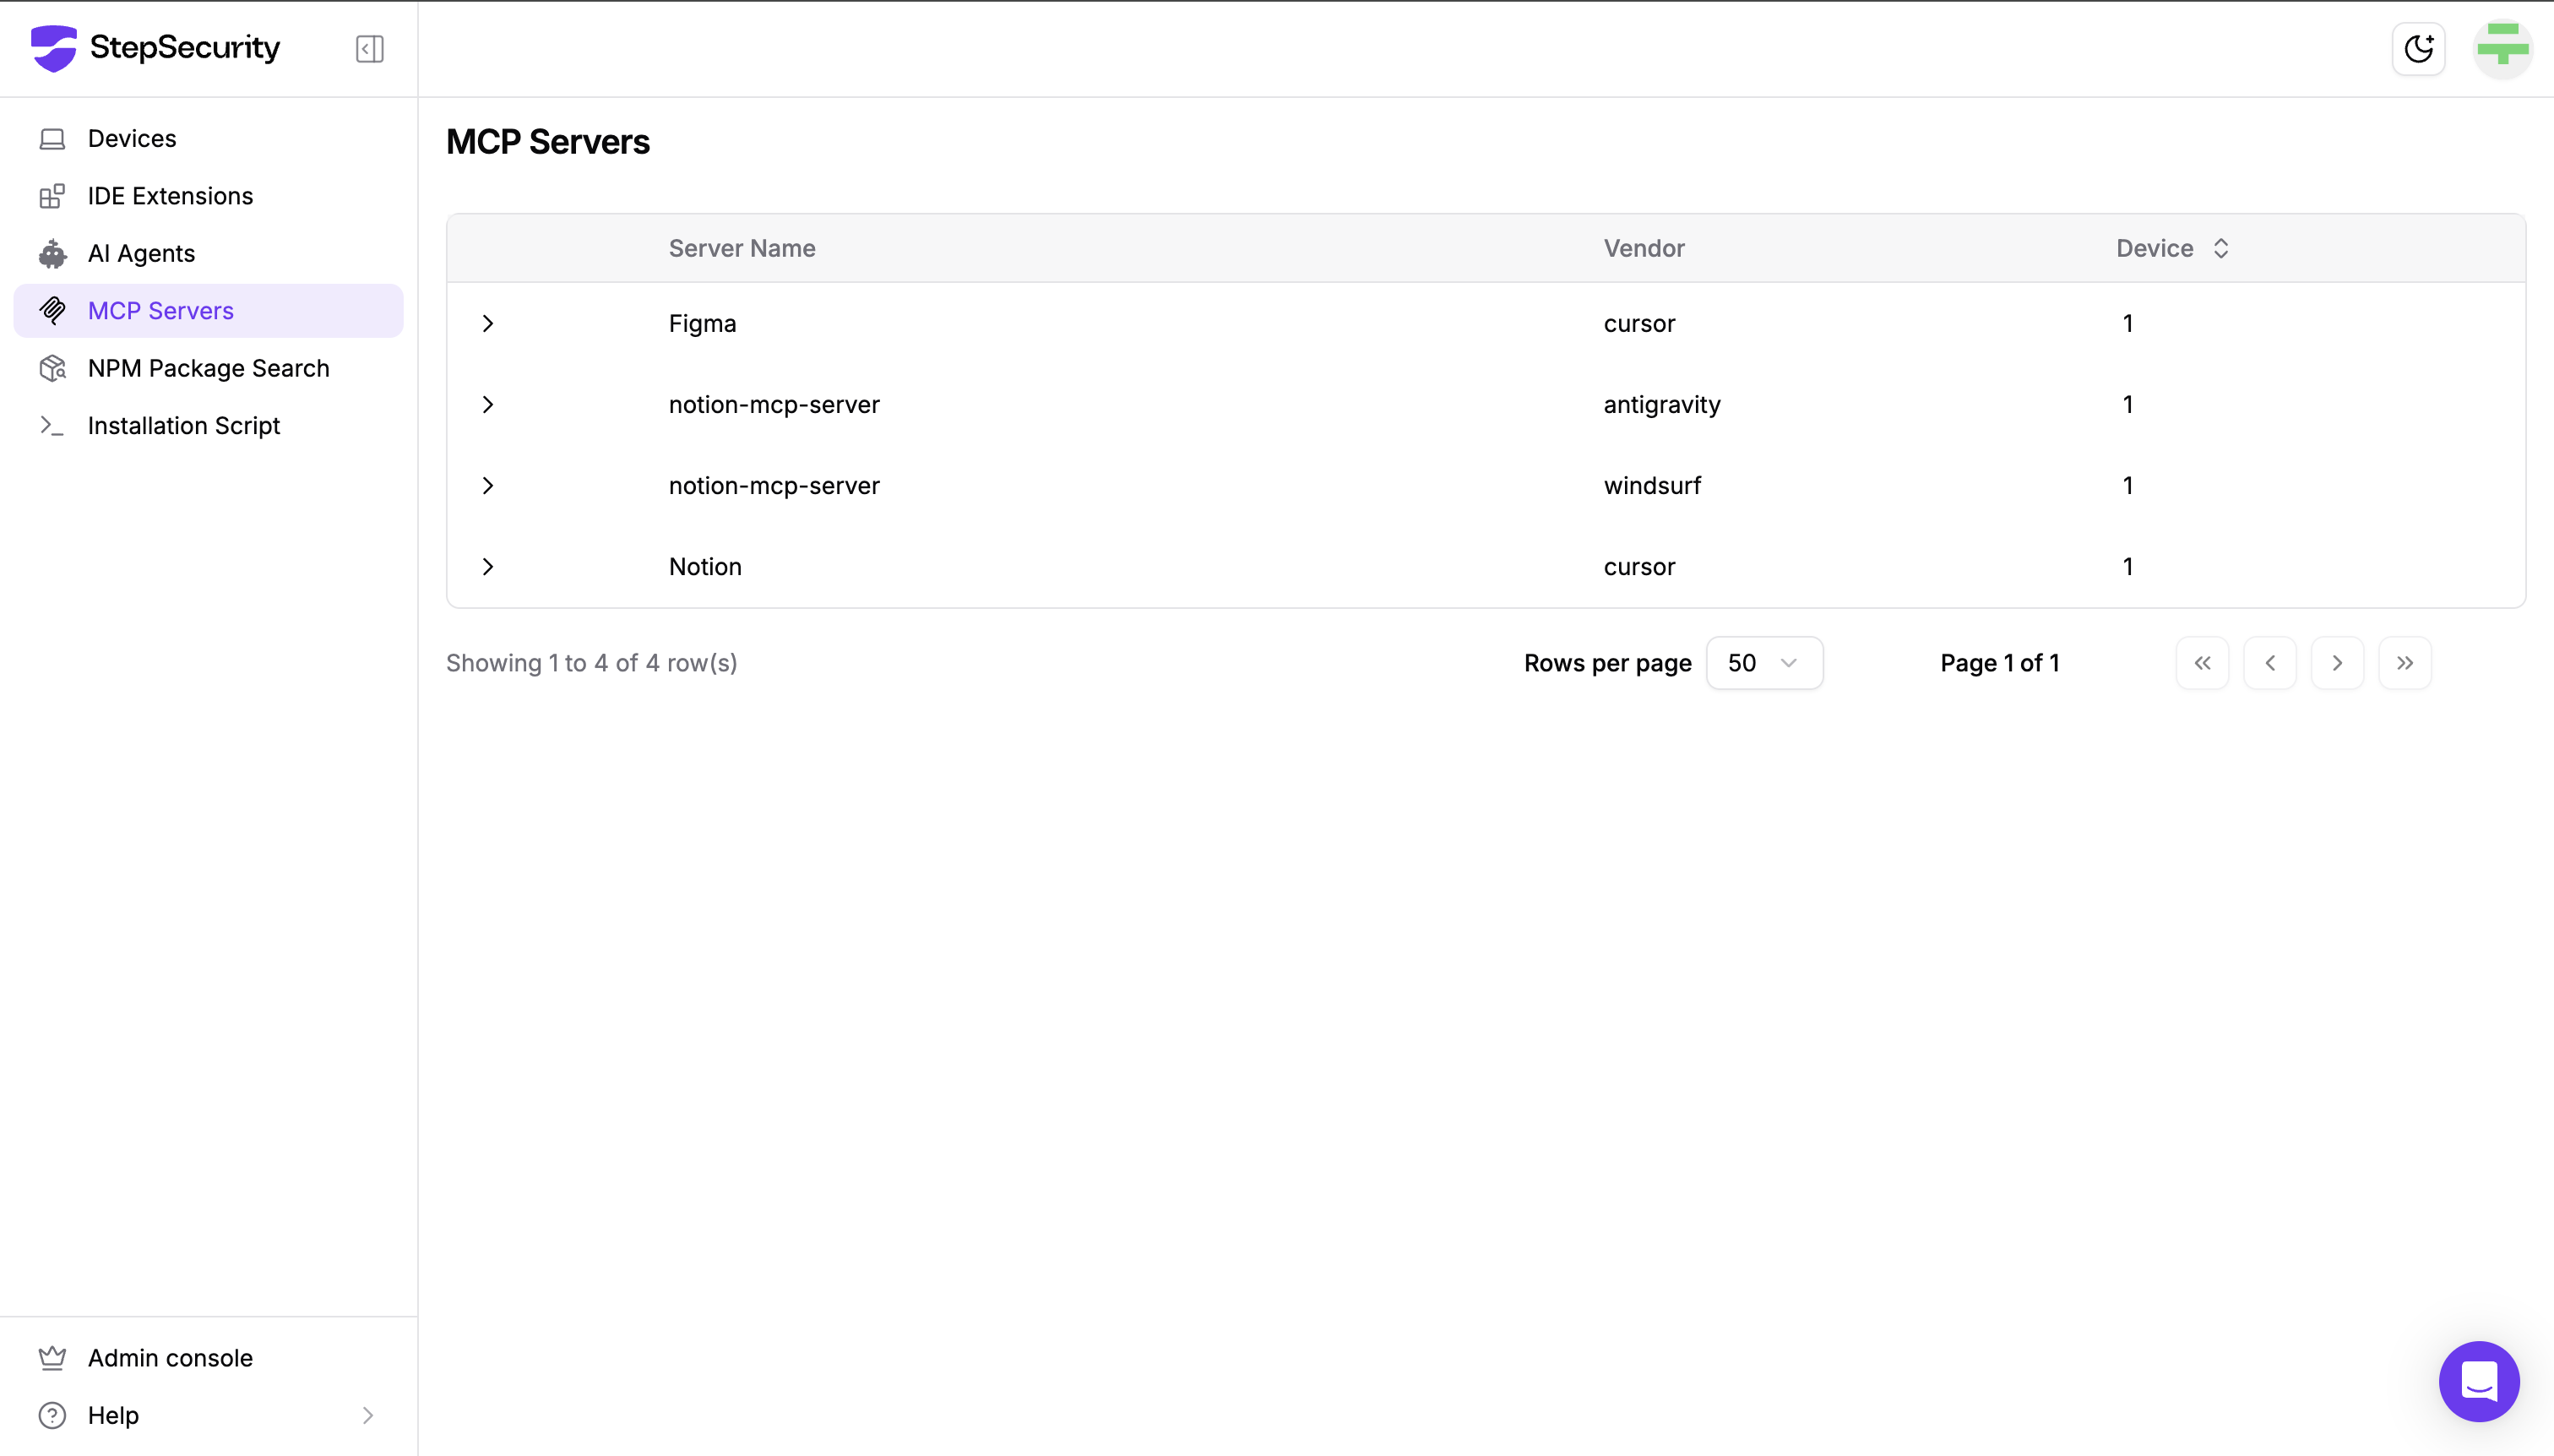
Task: Expand the Help submenu
Action: (x=367, y=1415)
